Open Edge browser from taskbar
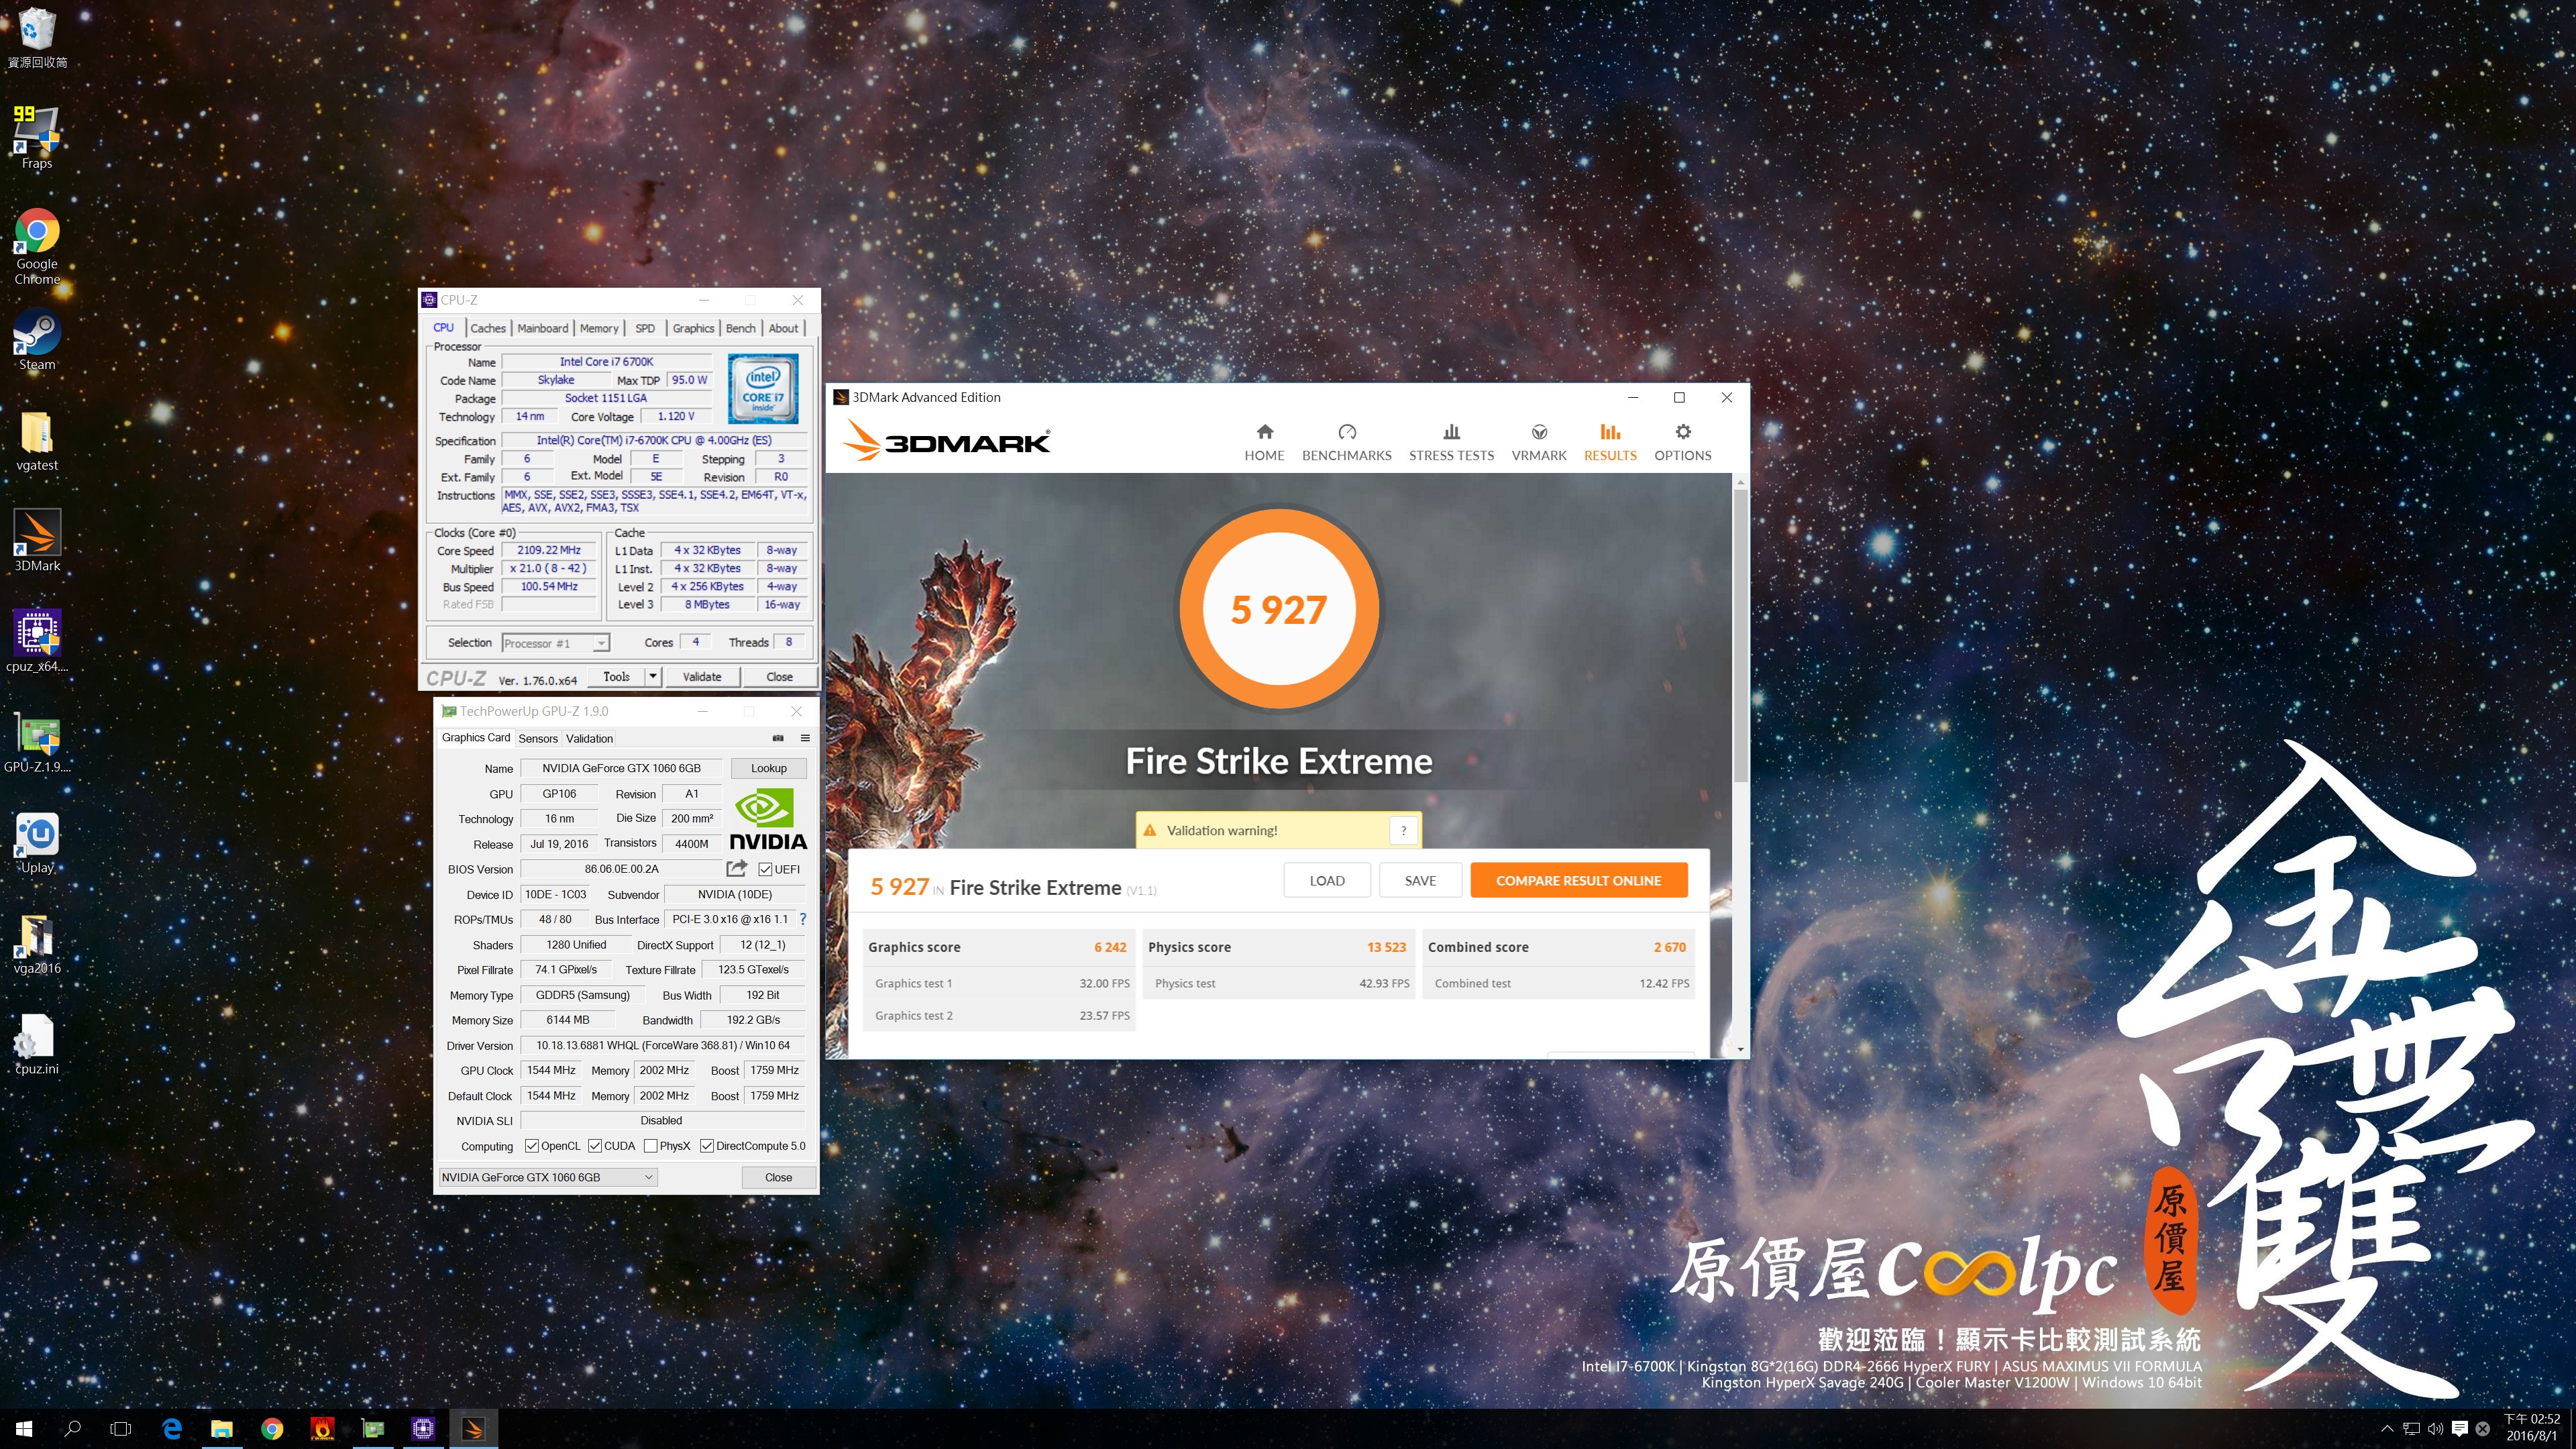 pyautogui.click(x=172, y=1429)
